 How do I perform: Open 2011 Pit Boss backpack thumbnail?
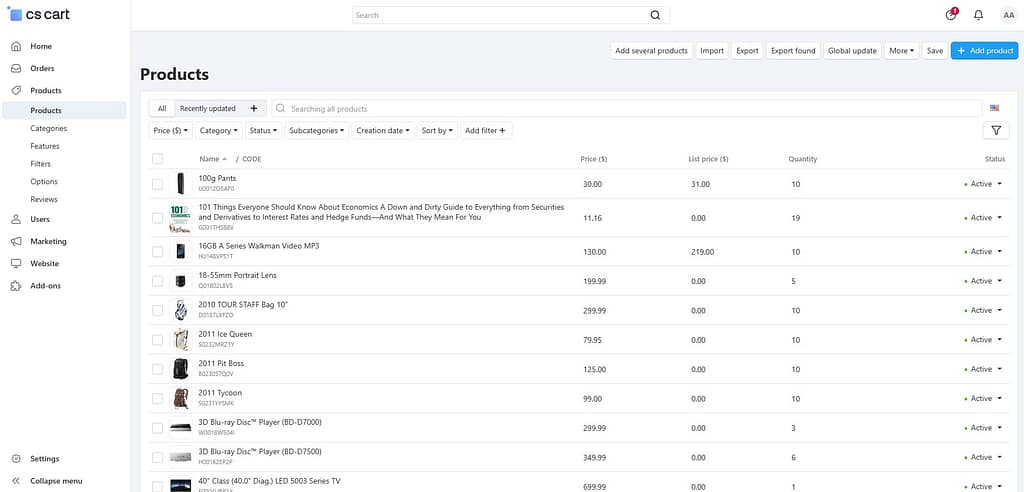tap(180, 369)
